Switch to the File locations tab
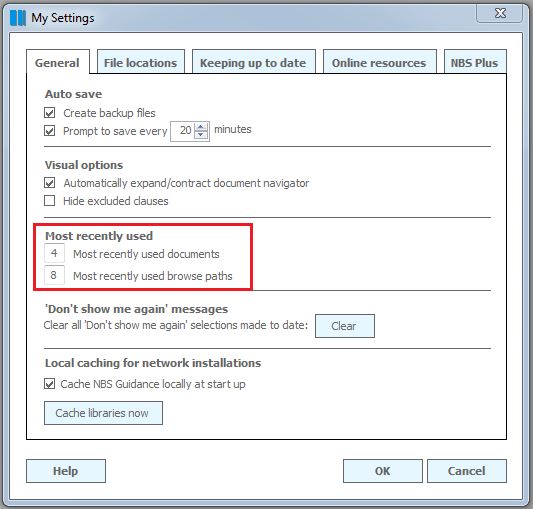Image resolution: width=533 pixels, height=509 pixels. tap(141, 63)
